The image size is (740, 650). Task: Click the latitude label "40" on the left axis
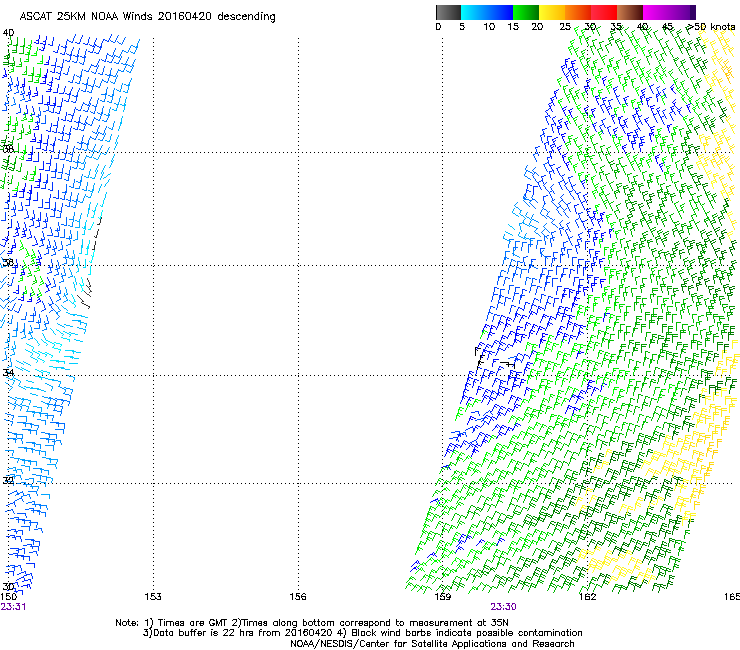pos(8,33)
